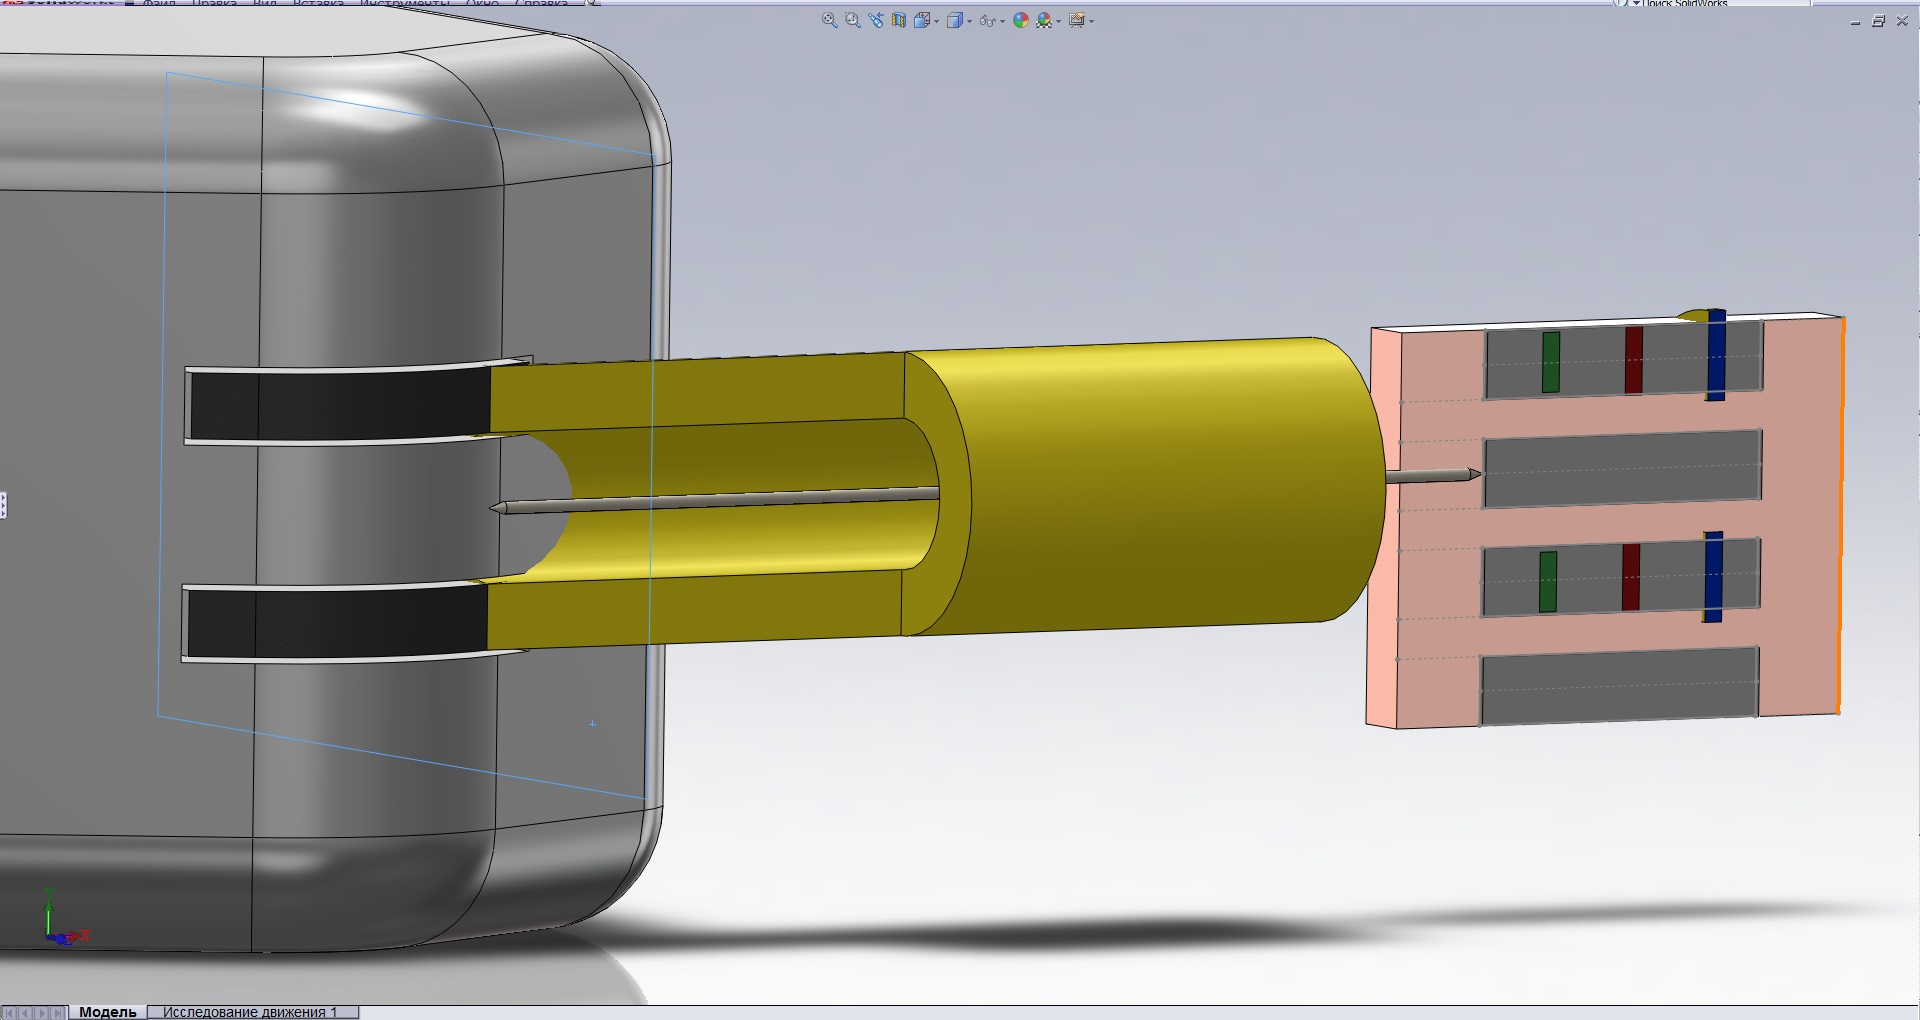Pick the red stripe on the third bar
1920x1020 pixels.
coord(1631,577)
